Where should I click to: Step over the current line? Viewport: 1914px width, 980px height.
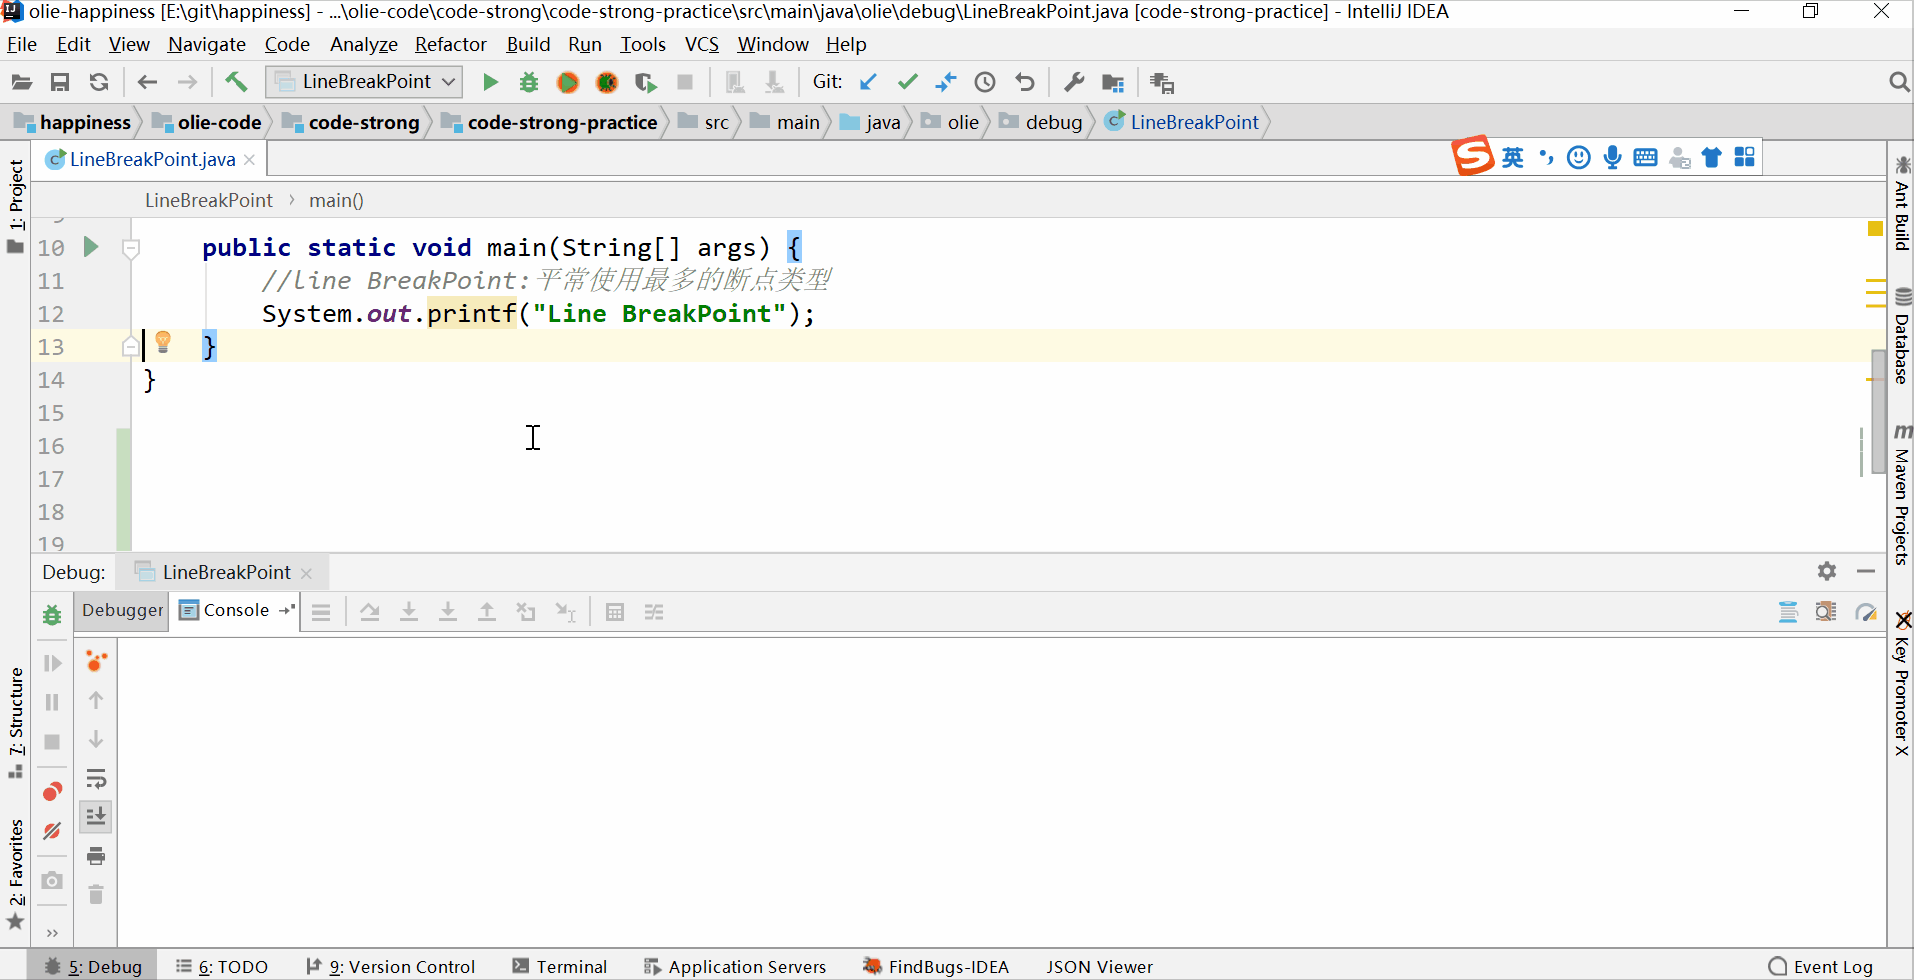point(370,611)
